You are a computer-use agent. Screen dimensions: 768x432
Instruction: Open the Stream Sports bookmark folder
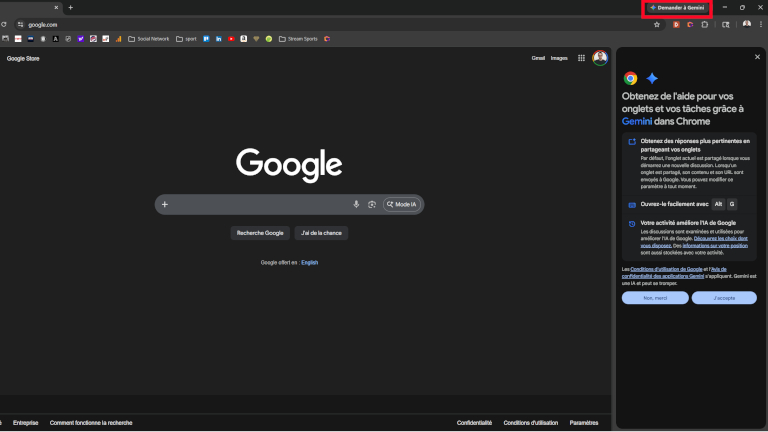click(298, 39)
